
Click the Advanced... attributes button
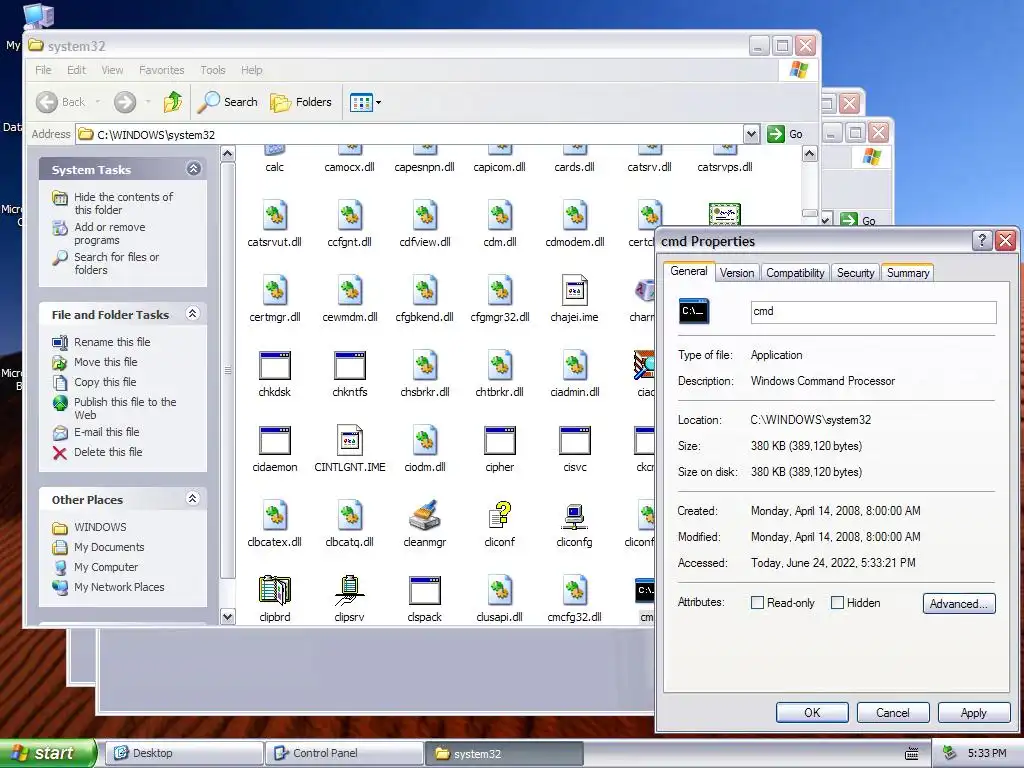coord(959,603)
